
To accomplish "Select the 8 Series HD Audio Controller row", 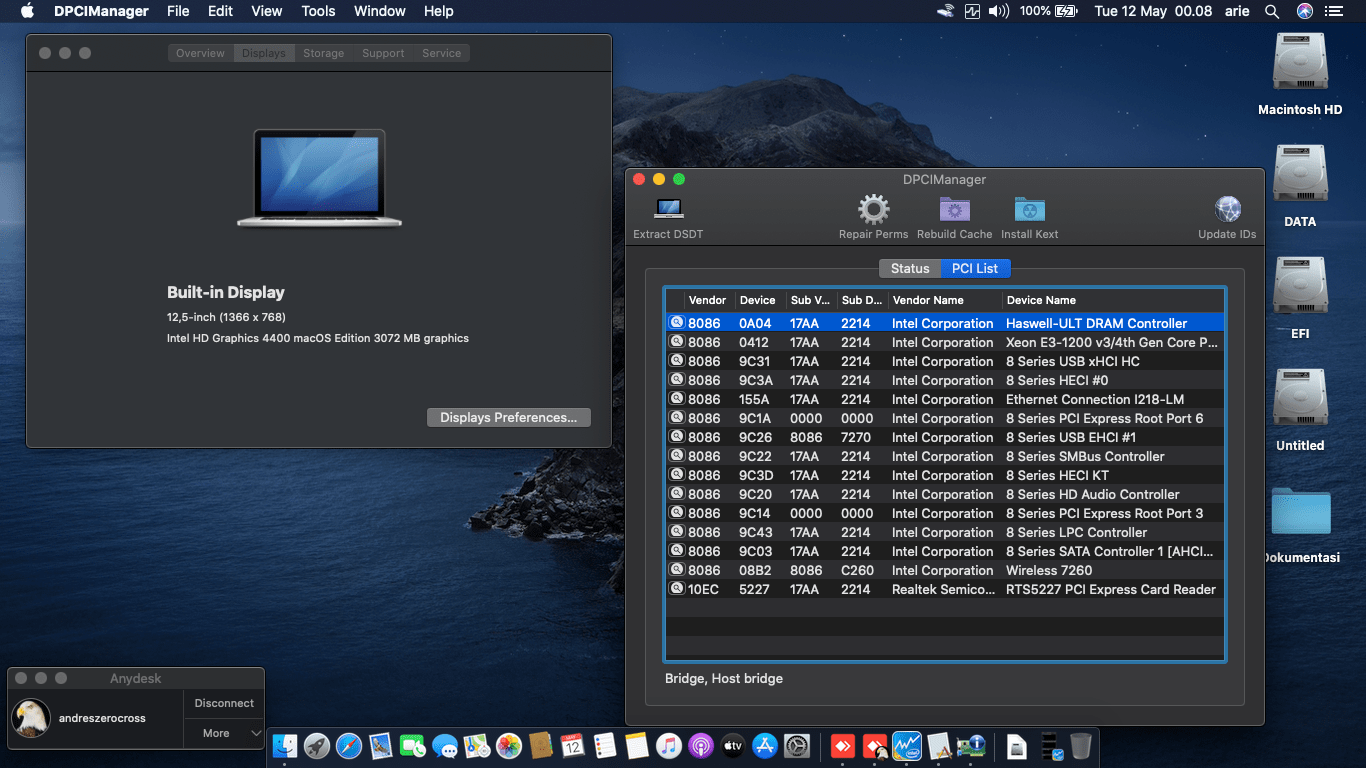I will point(945,494).
